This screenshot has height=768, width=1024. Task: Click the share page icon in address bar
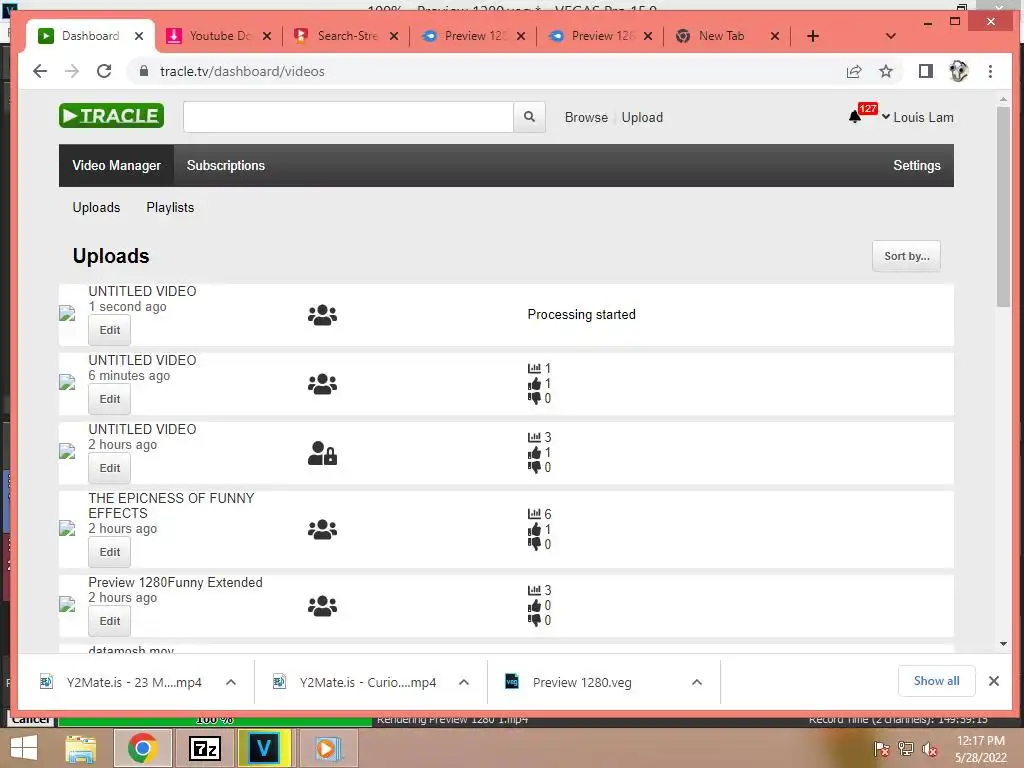coord(854,71)
